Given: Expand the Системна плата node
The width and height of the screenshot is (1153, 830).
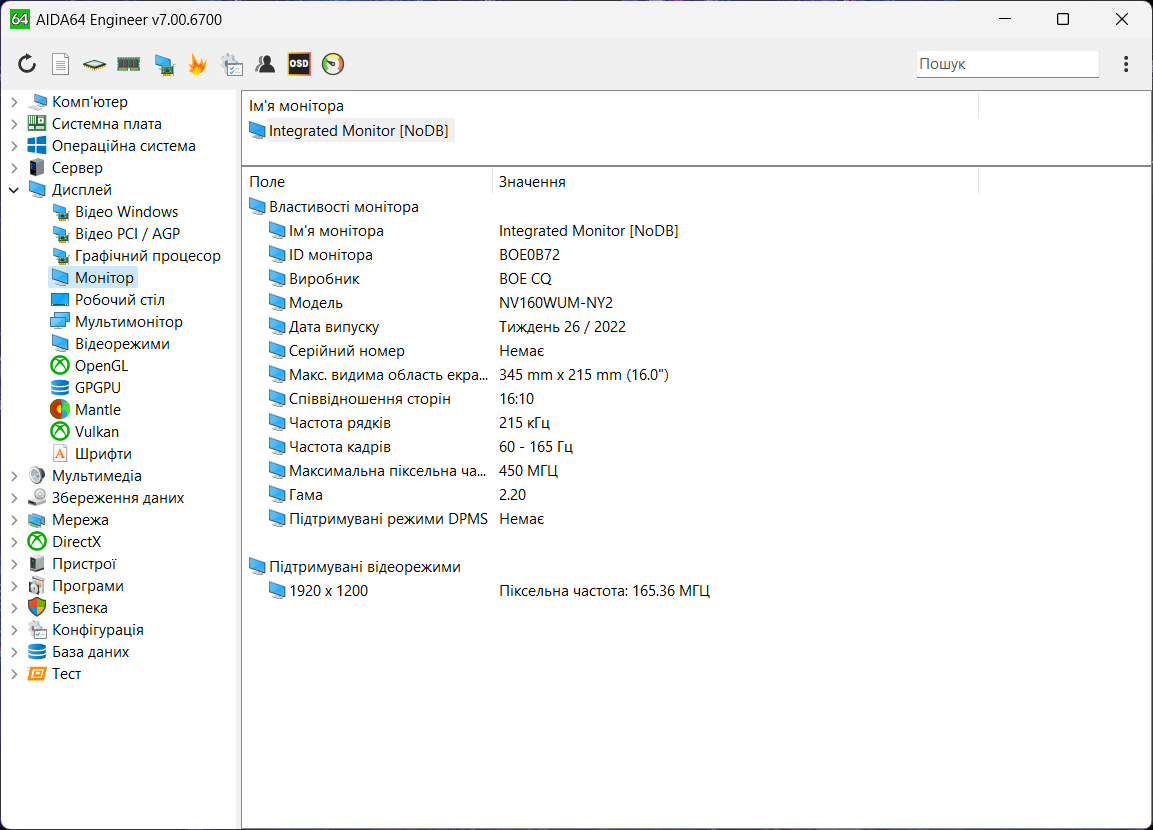Looking at the screenshot, I should (14, 124).
